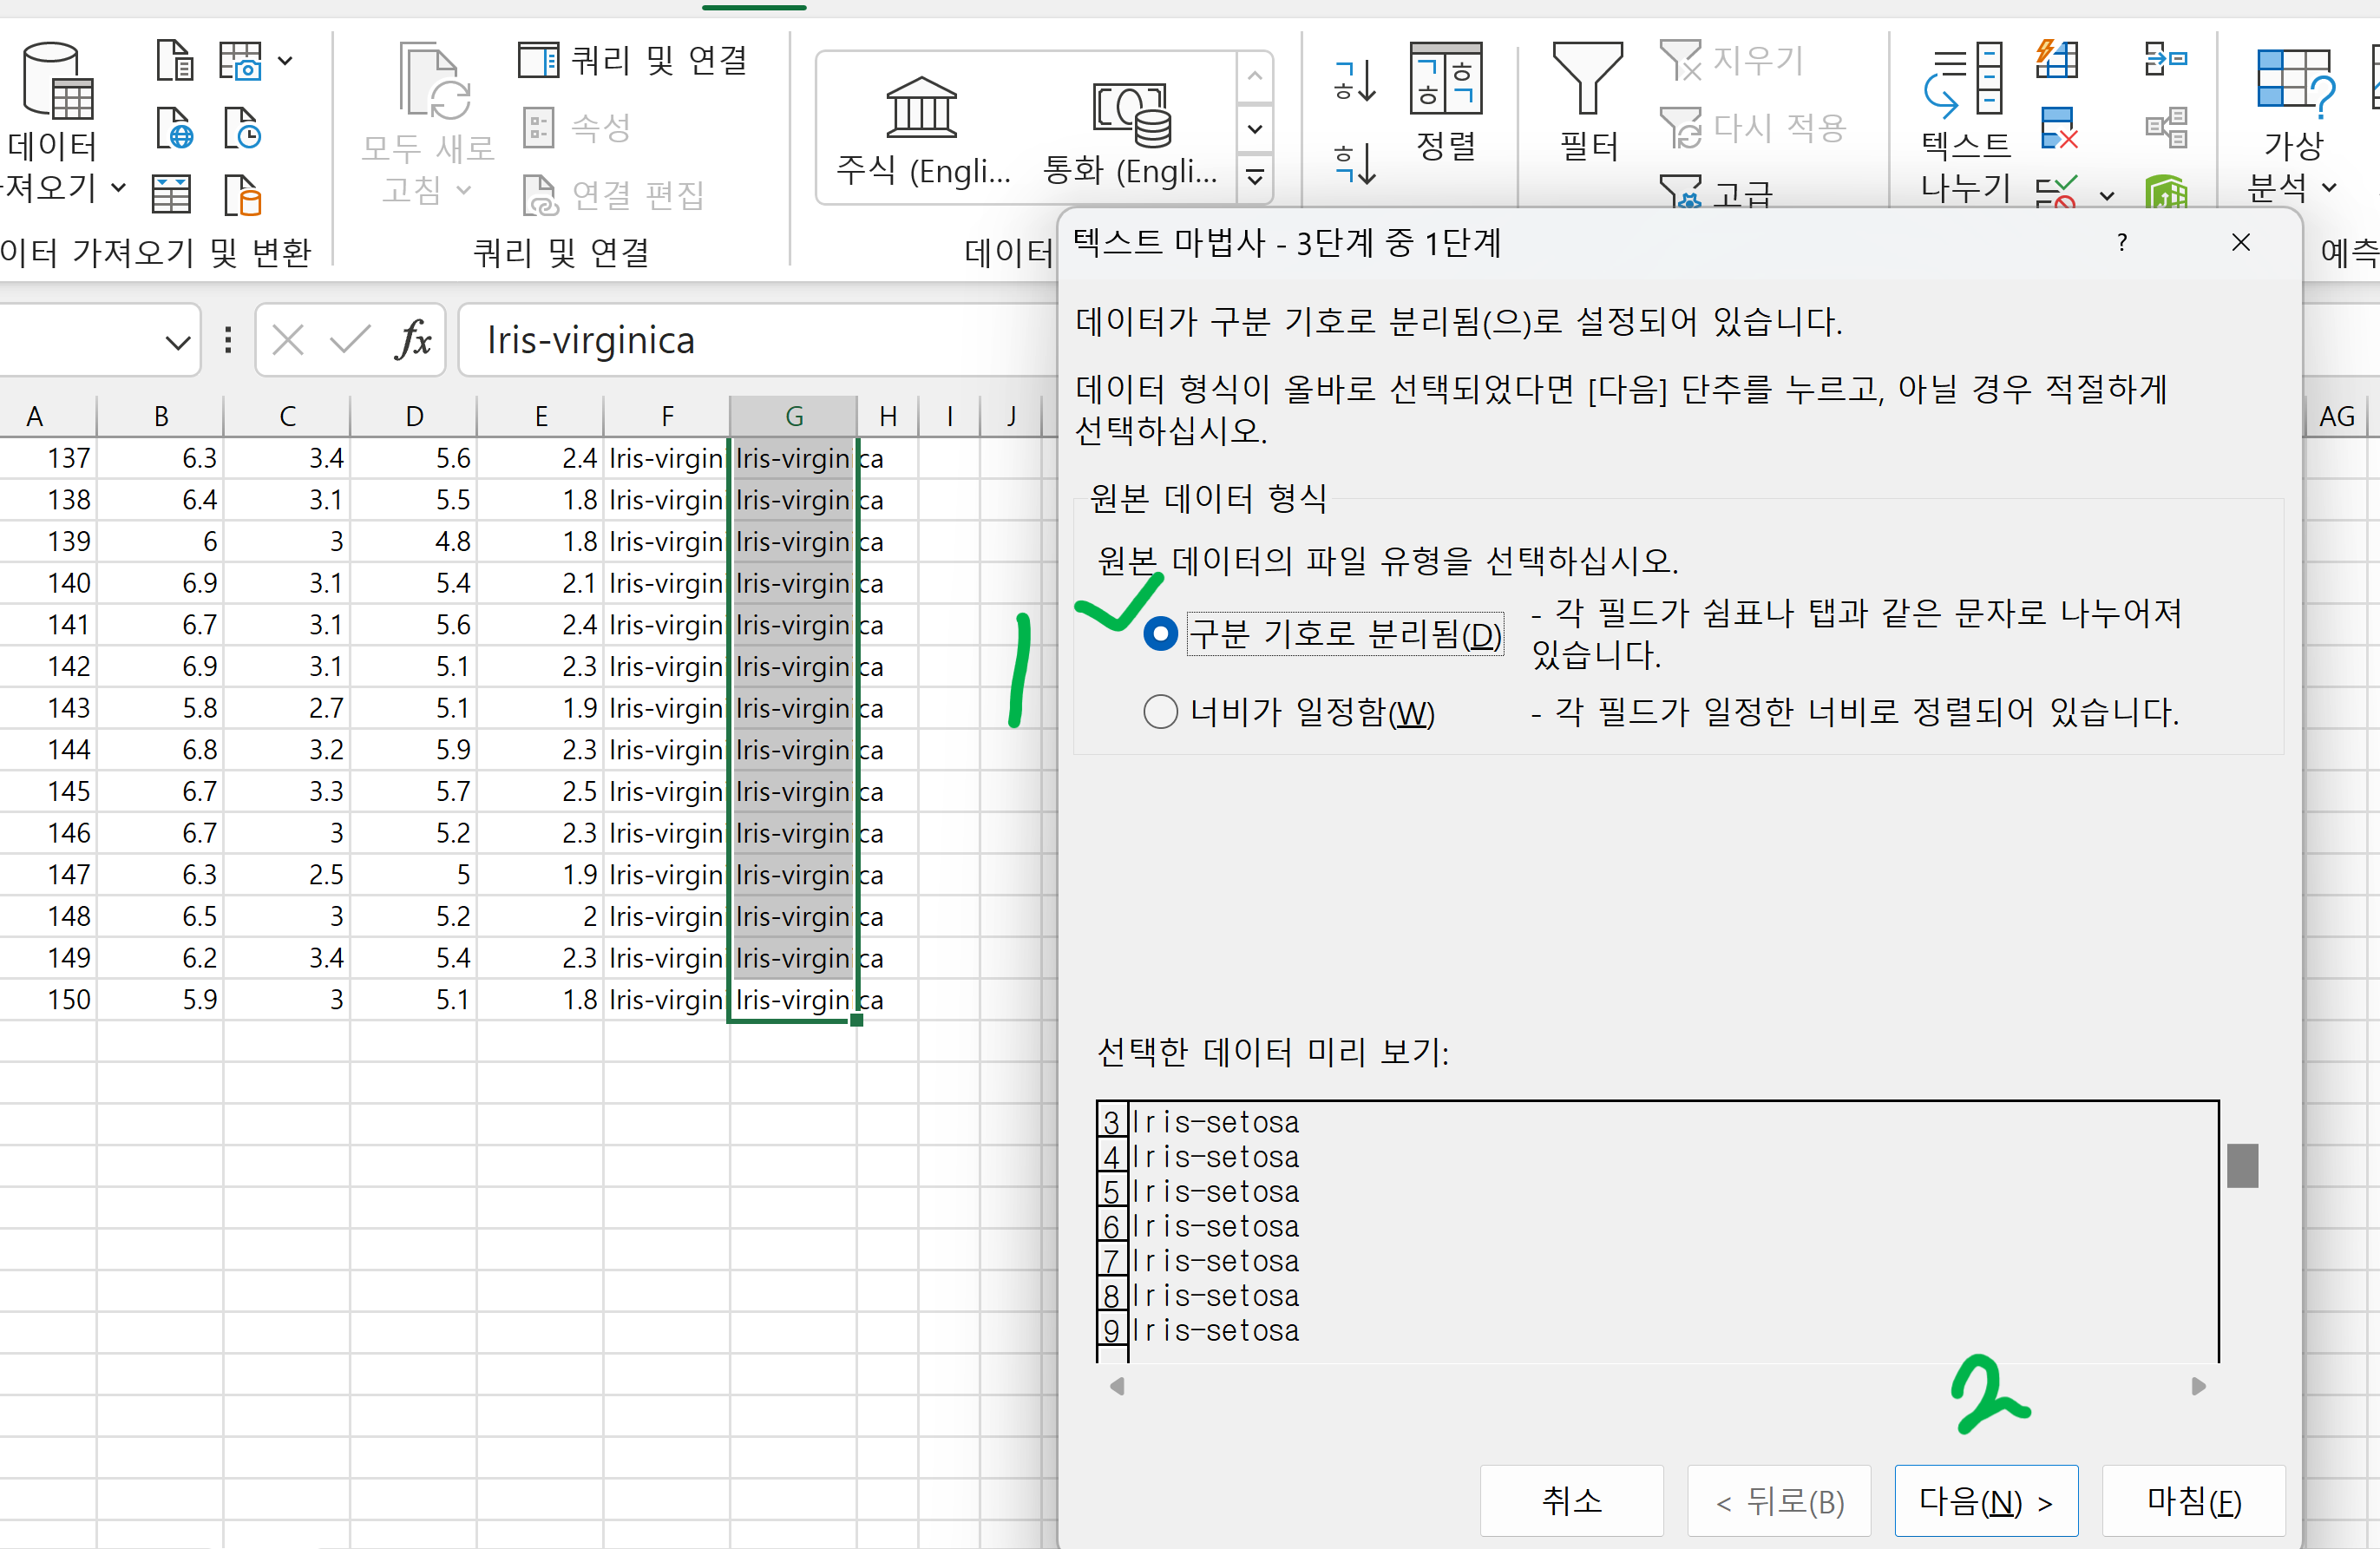Screen dimensions: 2380x1549
Task: Select column G header
Action: [x=793, y=416]
